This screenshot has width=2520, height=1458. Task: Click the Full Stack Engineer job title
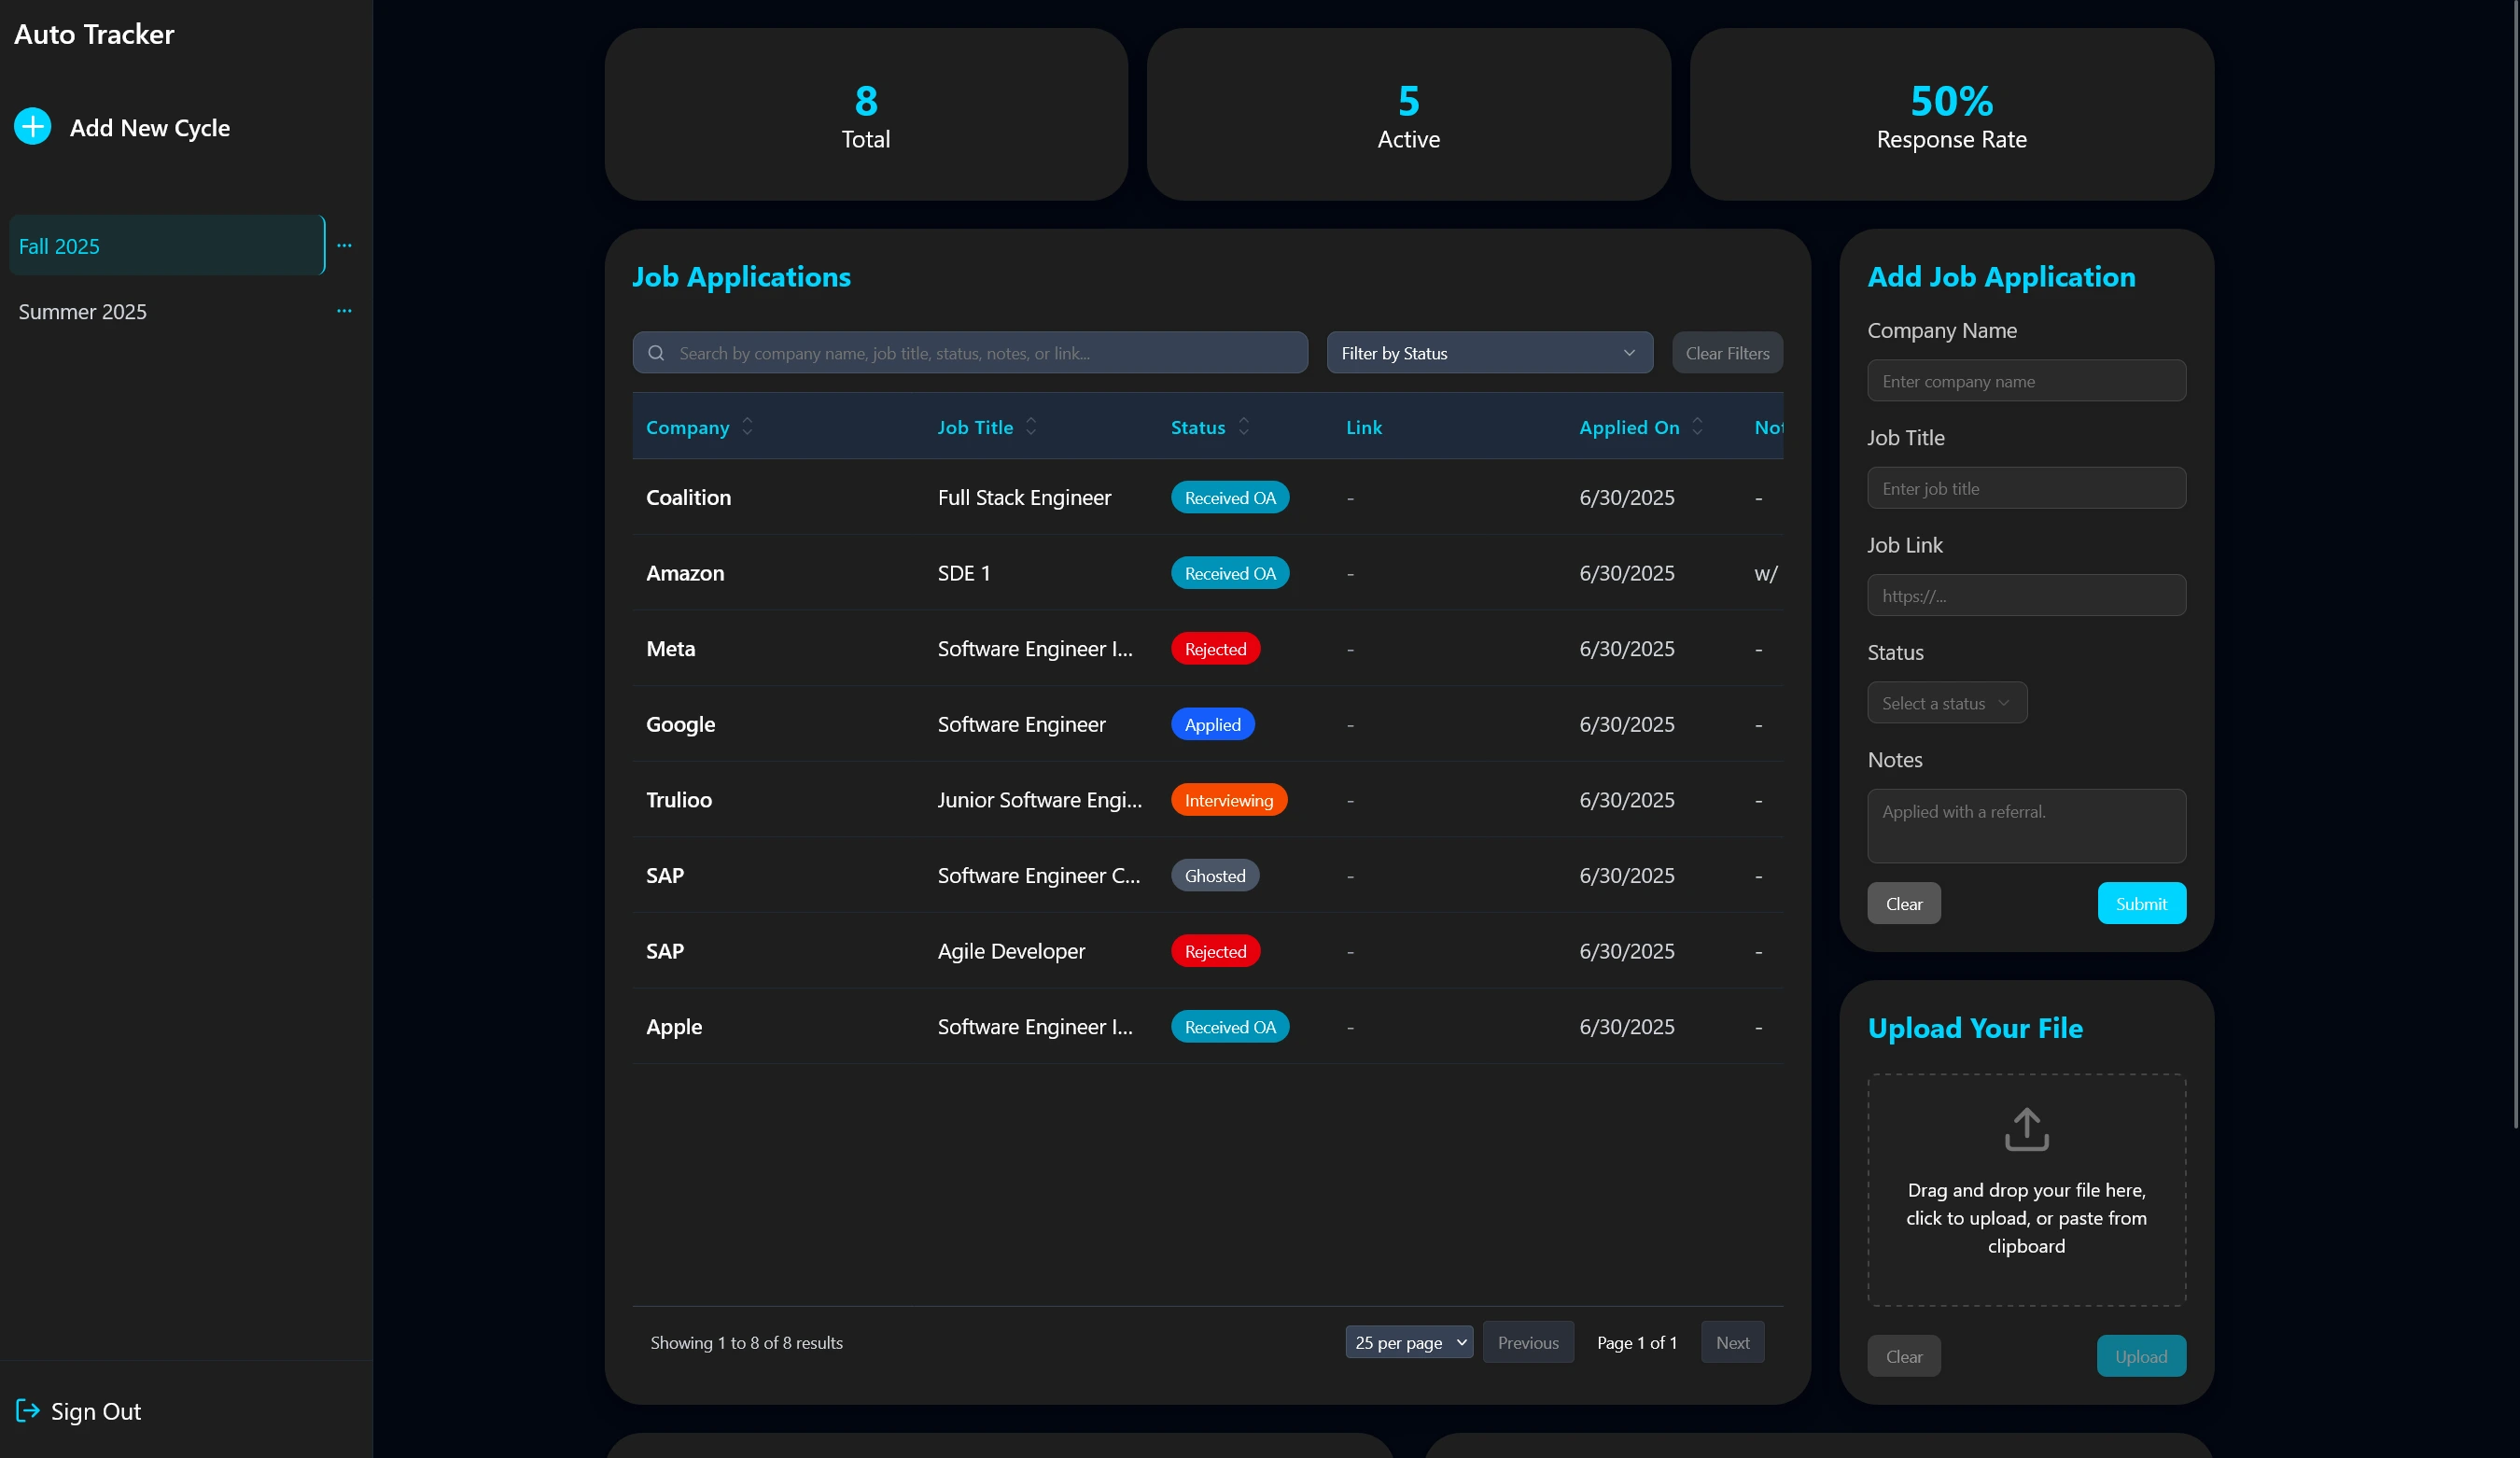1024,497
